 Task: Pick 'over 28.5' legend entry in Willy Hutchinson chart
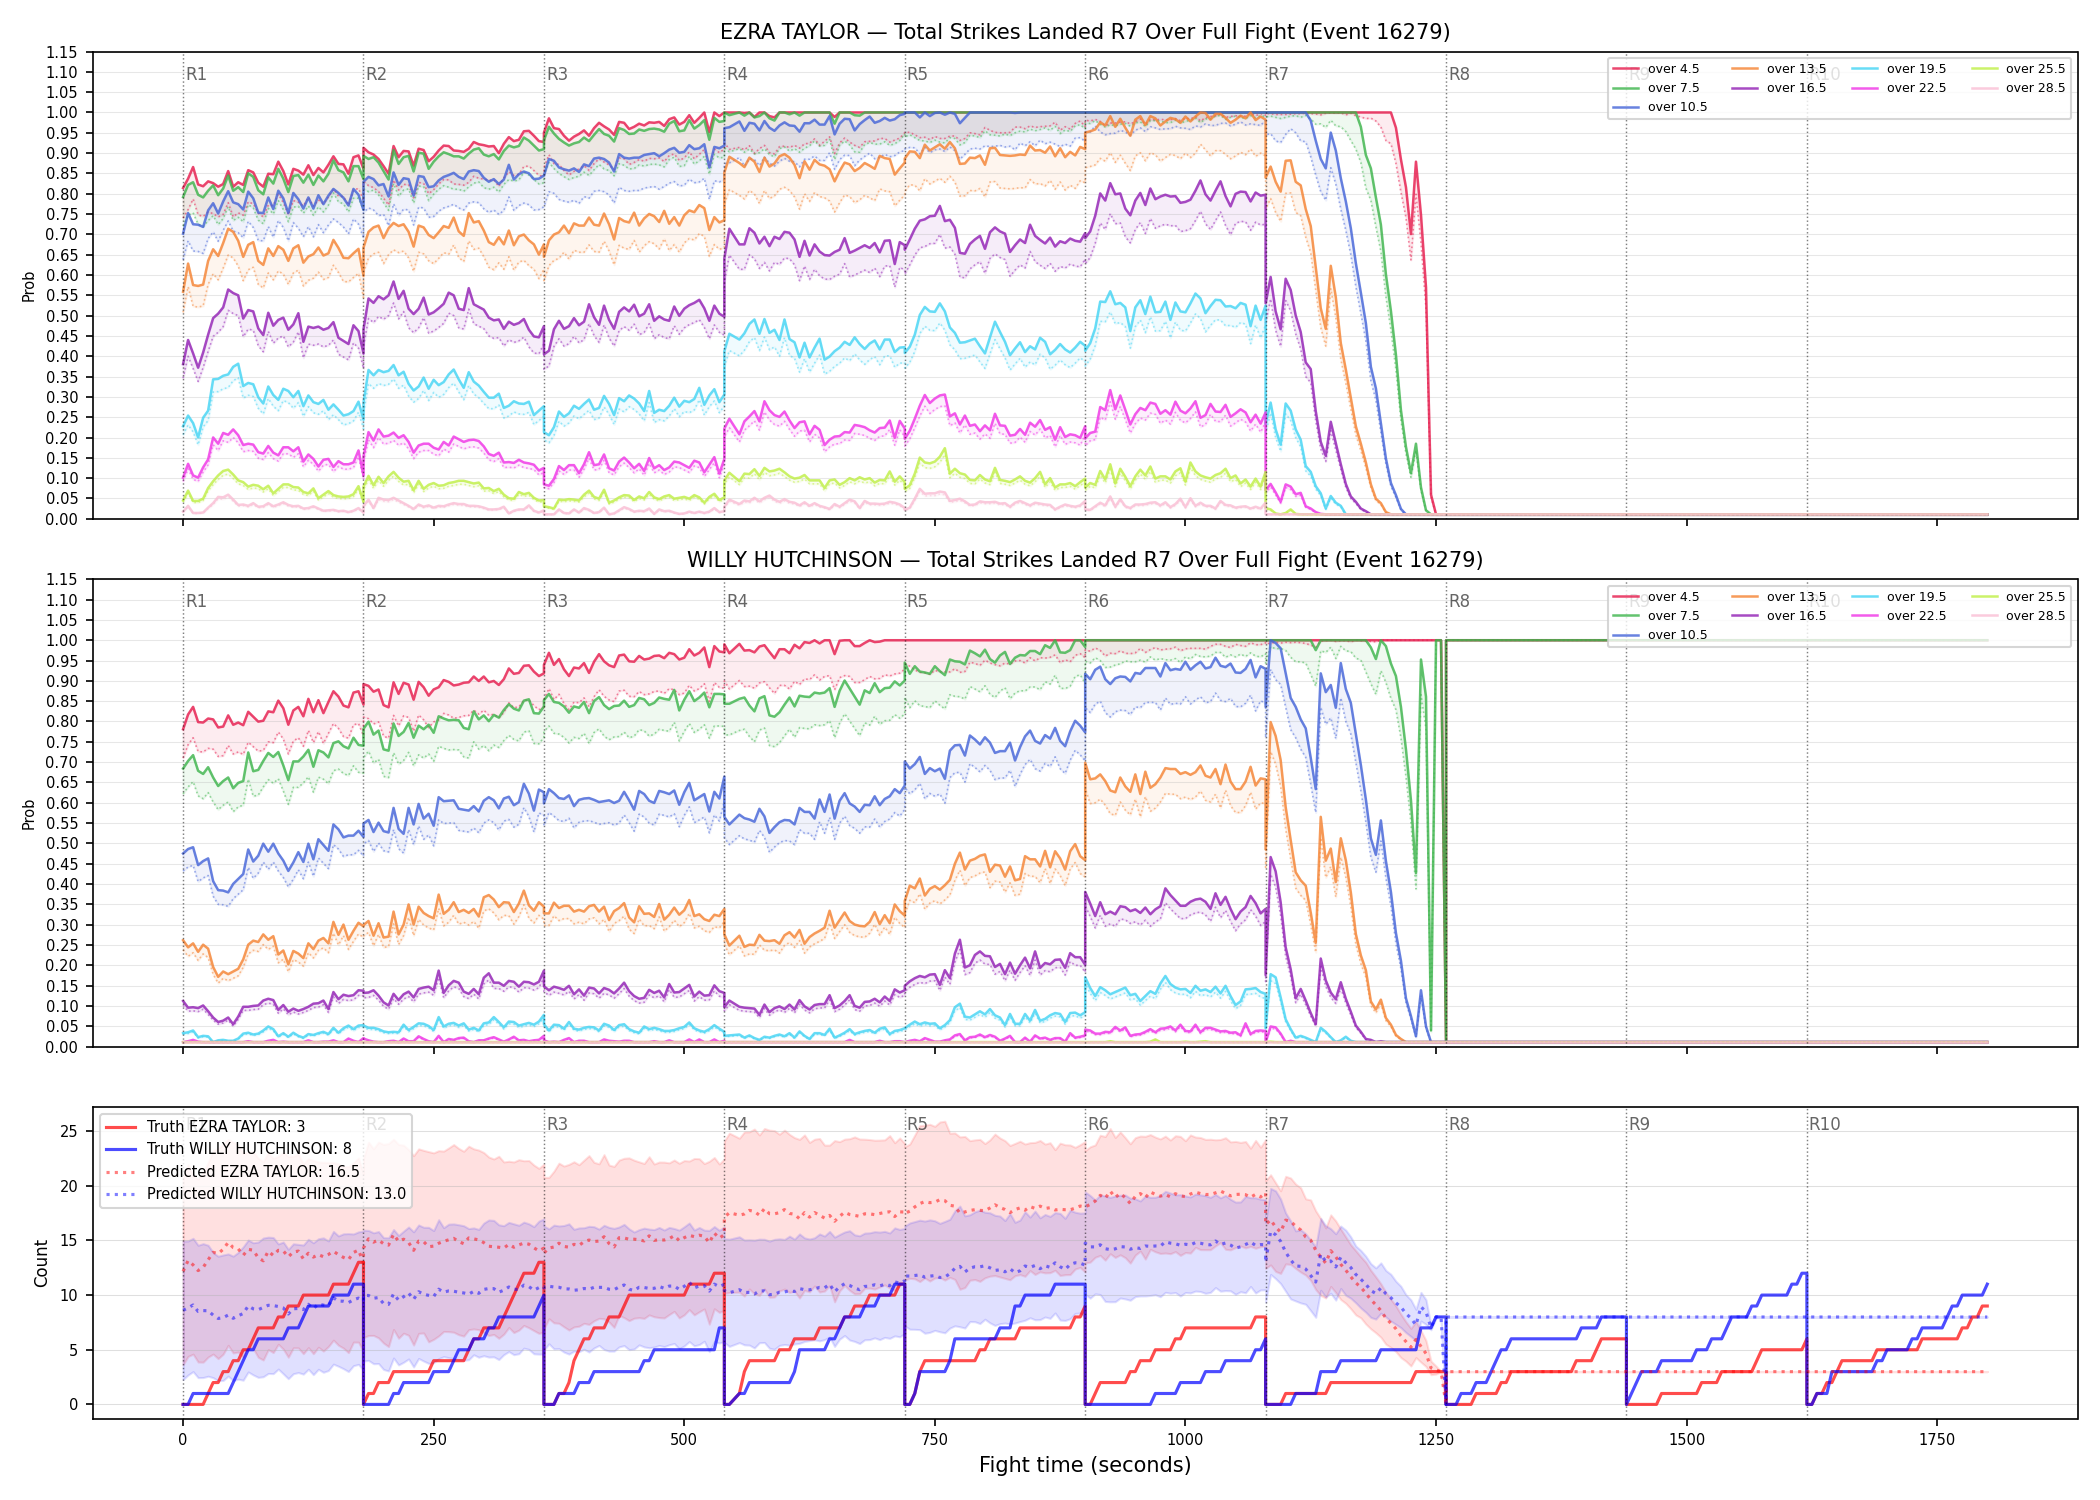click(x=2018, y=616)
